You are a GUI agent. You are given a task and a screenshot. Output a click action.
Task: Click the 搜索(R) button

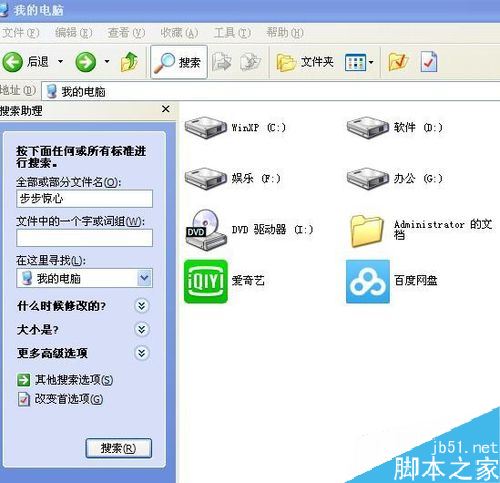click(x=119, y=448)
